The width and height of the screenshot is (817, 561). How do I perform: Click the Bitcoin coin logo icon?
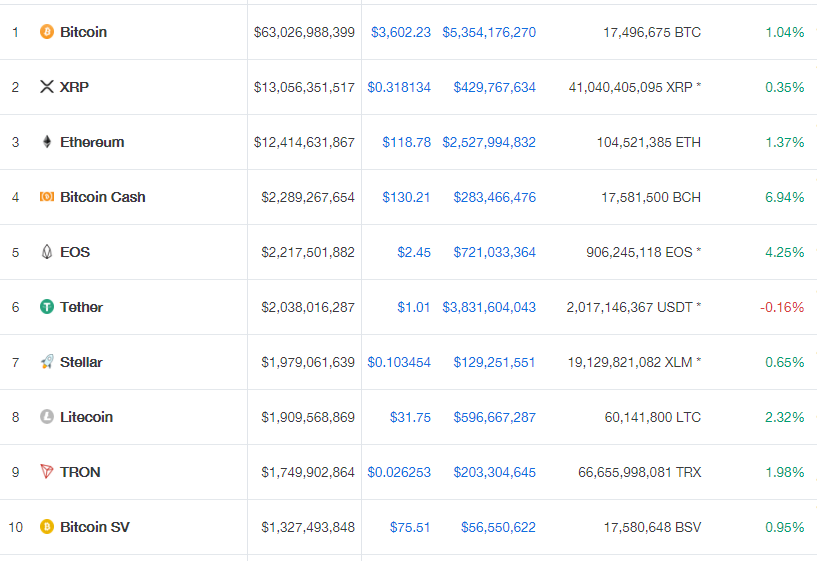click(47, 32)
